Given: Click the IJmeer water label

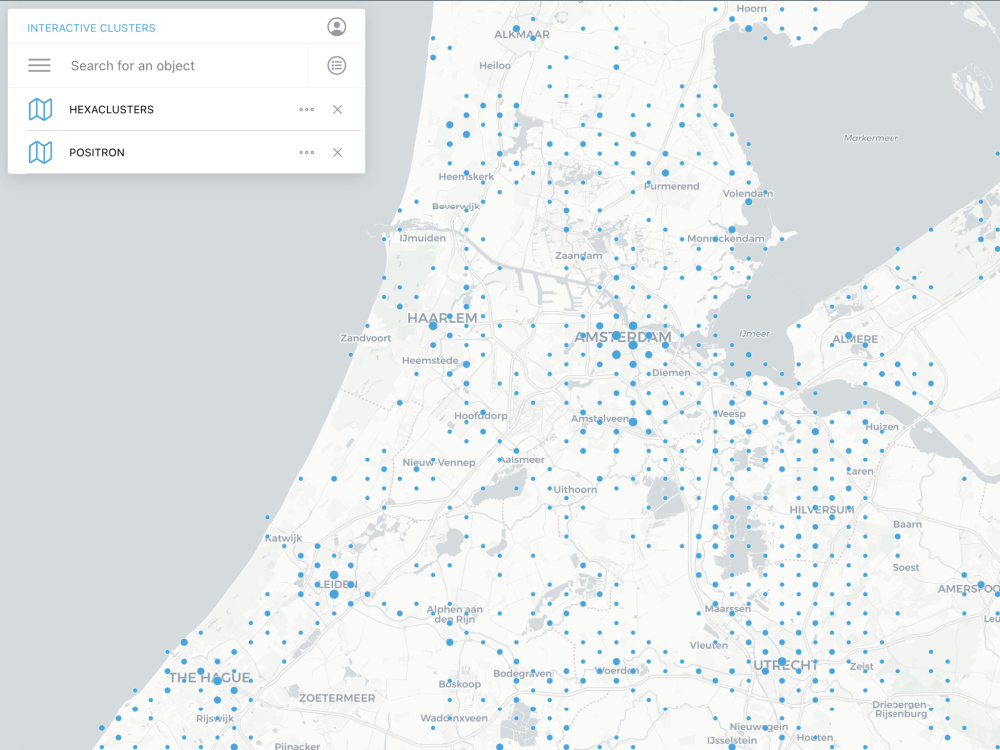Looking at the screenshot, I should pos(754,334).
